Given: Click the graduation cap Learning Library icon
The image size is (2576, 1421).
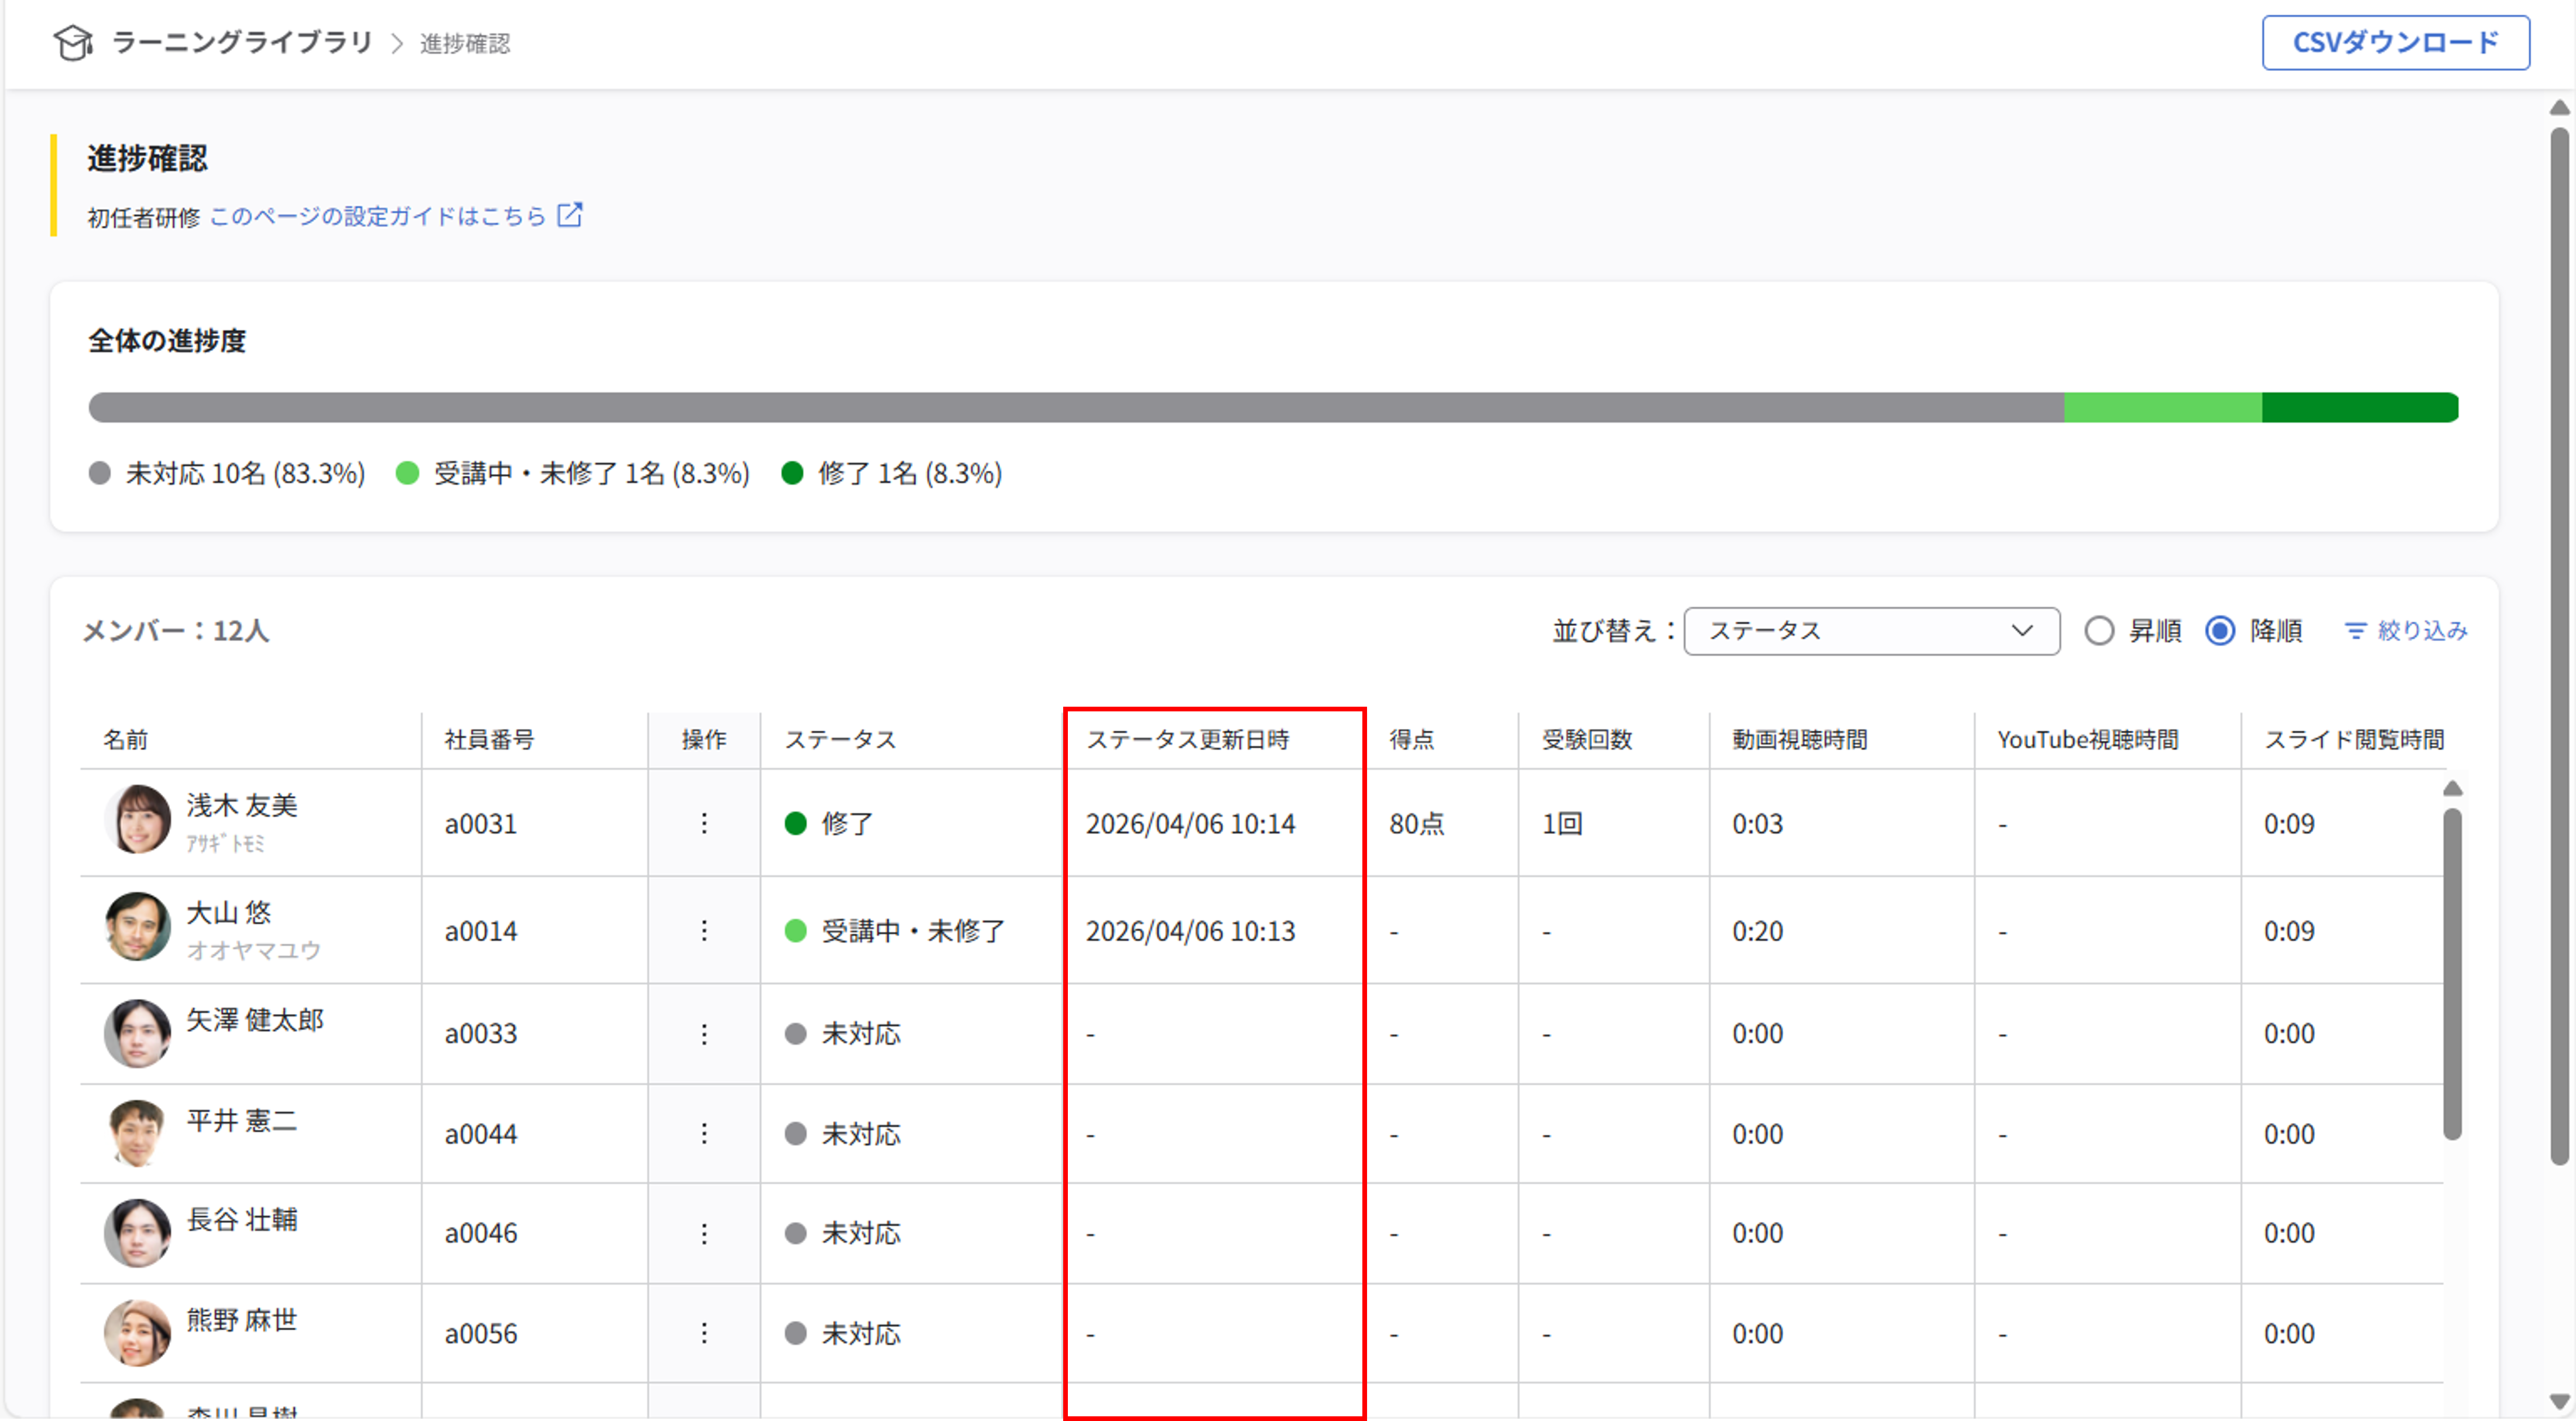Looking at the screenshot, I should click(73, 43).
